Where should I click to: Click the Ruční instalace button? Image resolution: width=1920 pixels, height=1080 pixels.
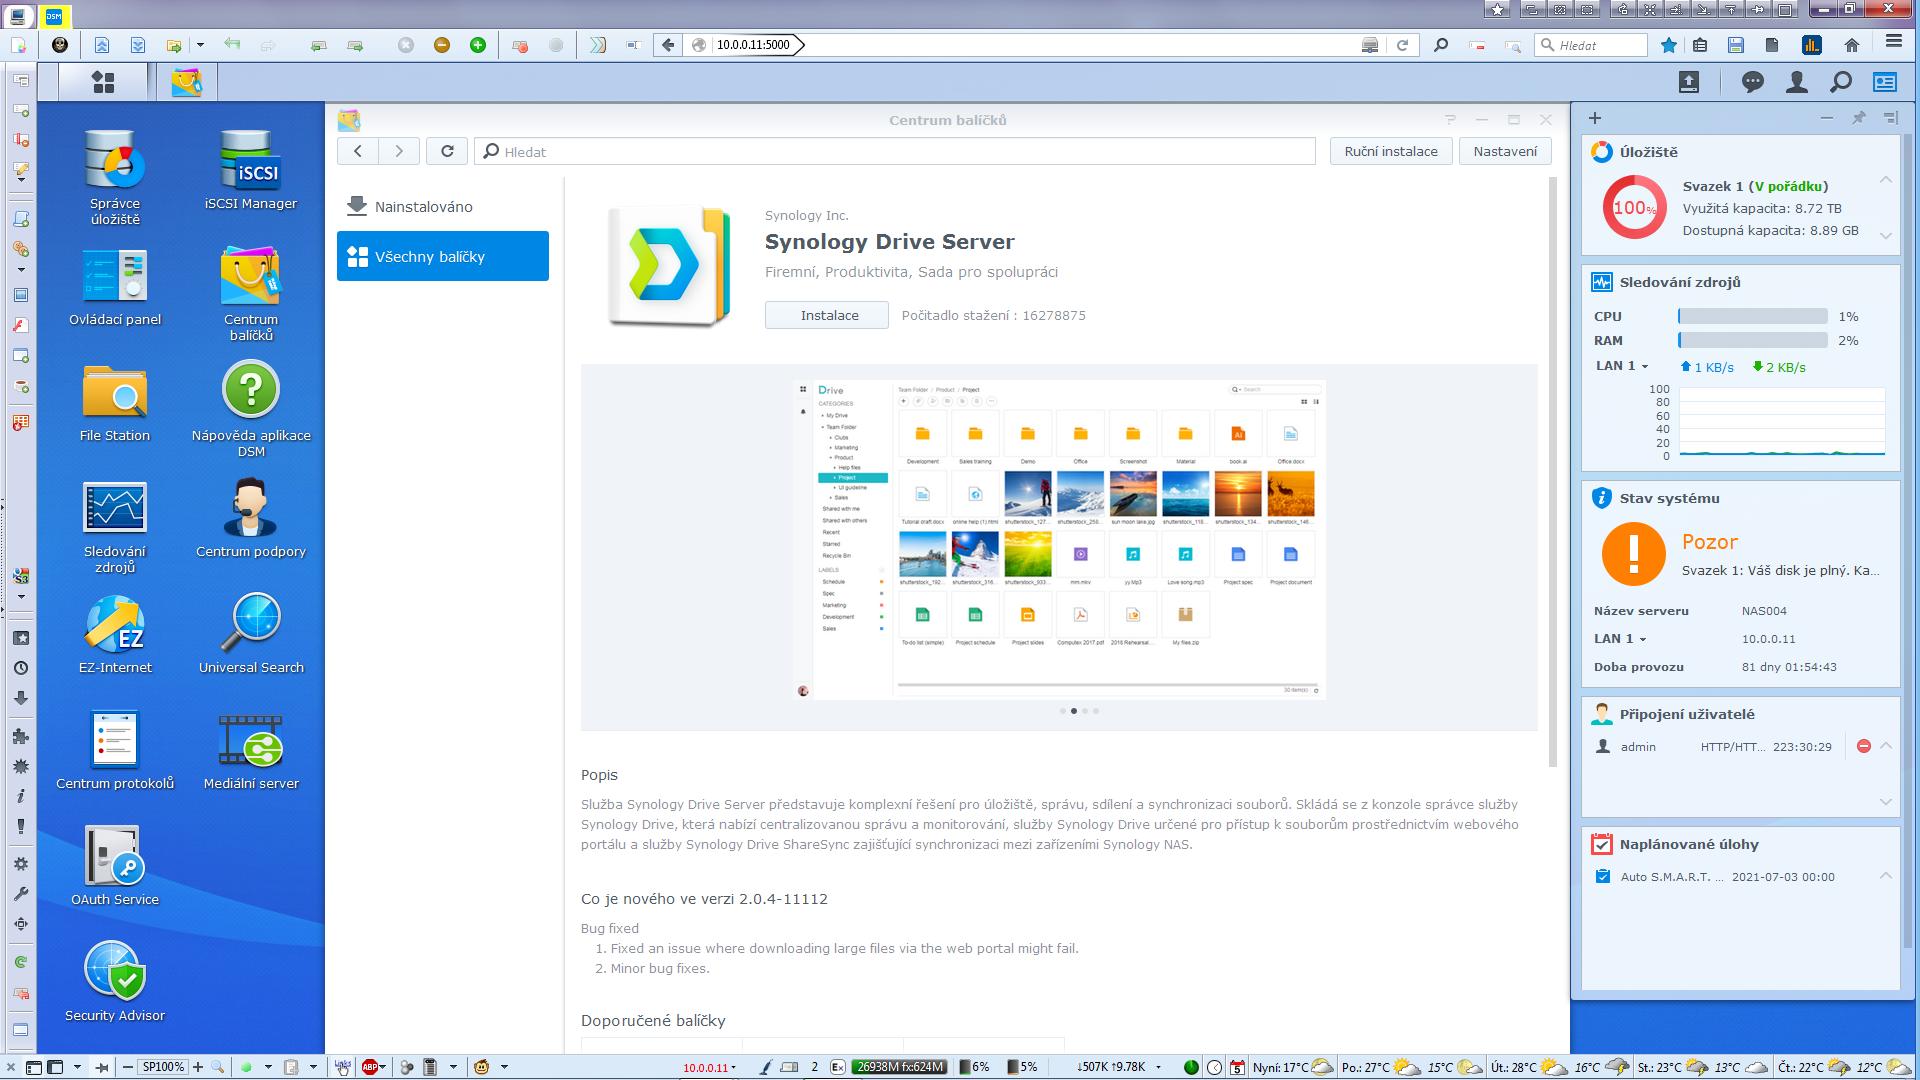[1390, 152]
